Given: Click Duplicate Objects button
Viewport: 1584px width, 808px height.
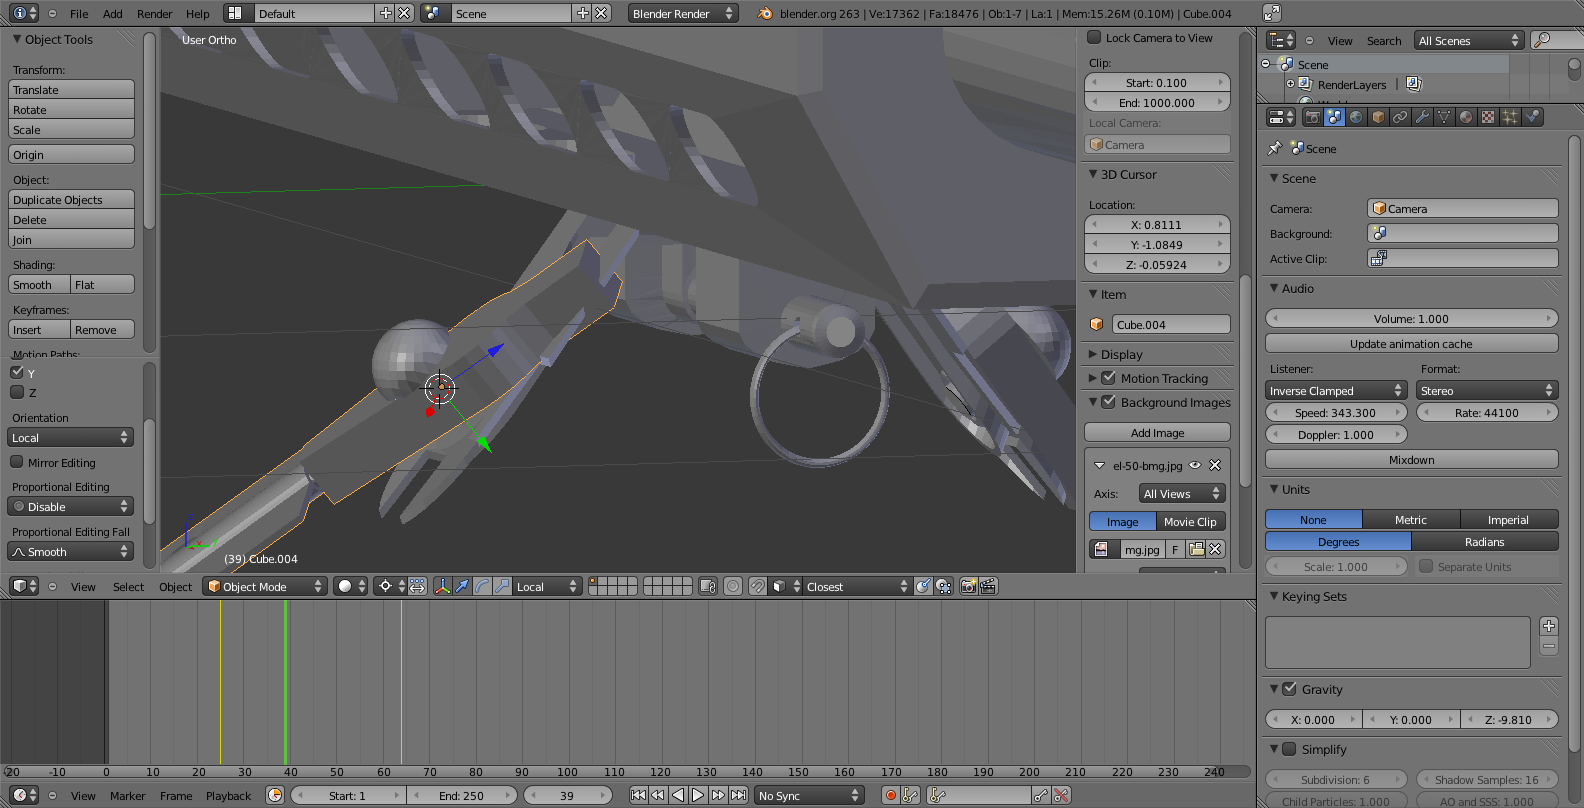Looking at the screenshot, I should click(x=71, y=199).
